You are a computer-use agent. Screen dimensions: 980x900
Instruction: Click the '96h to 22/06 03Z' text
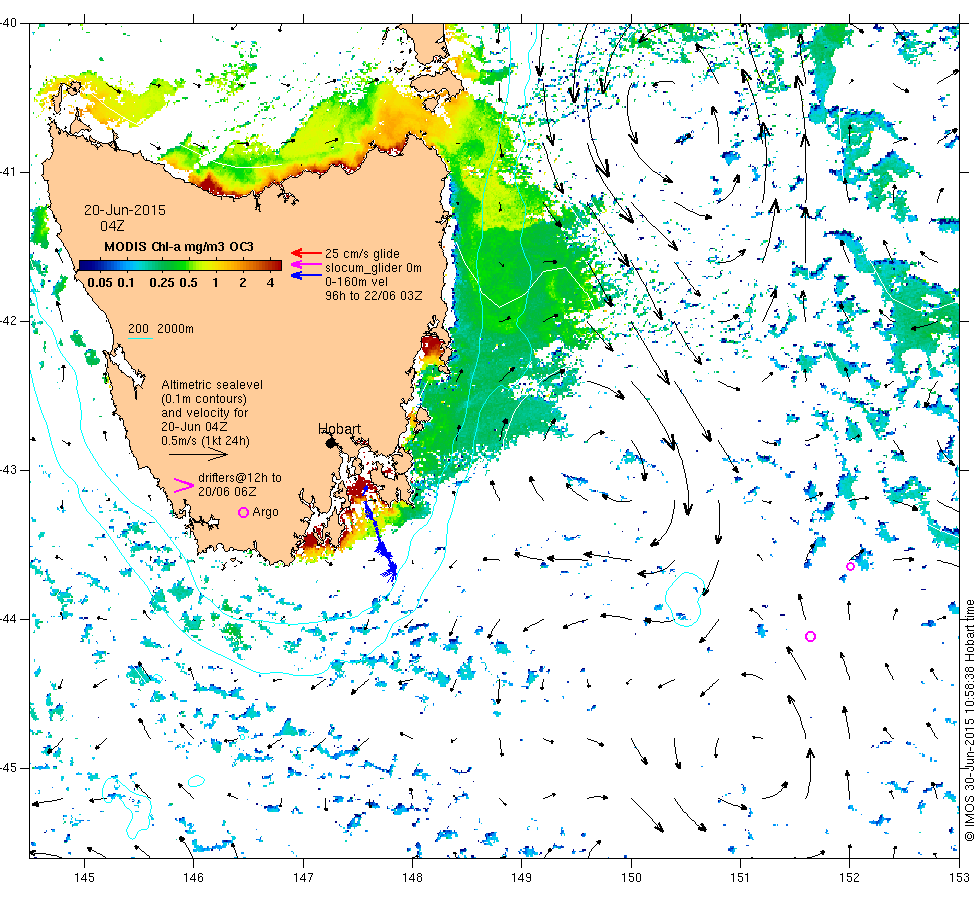pyautogui.click(x=374, y=296)
